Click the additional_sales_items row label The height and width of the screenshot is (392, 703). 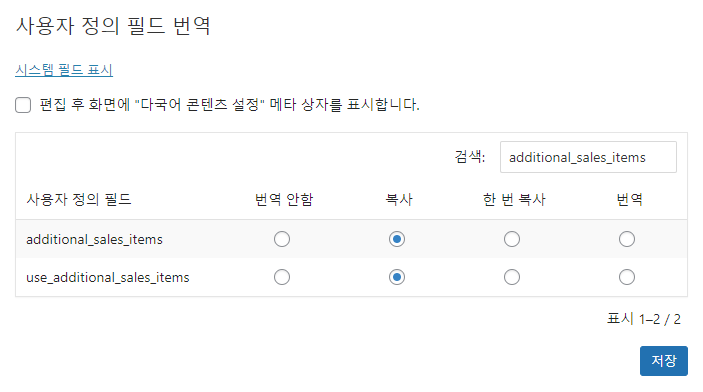pos(94,240)
